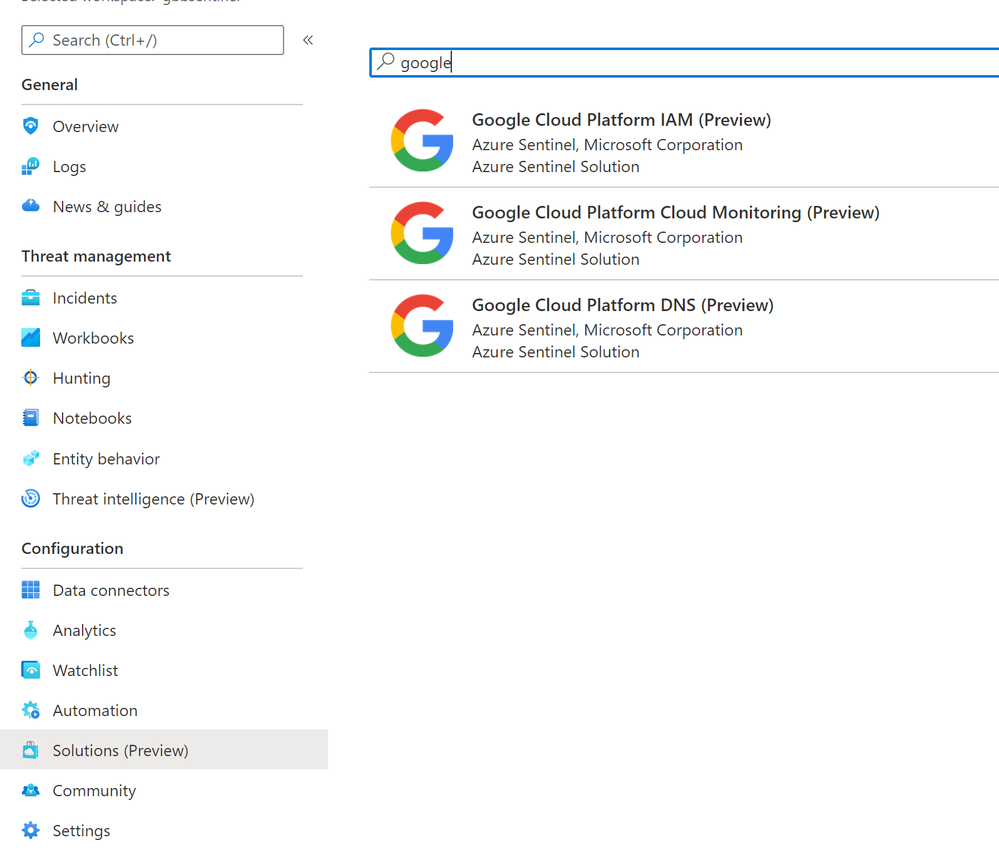
Task: Click the Logs chart icon
Action: 31,166
